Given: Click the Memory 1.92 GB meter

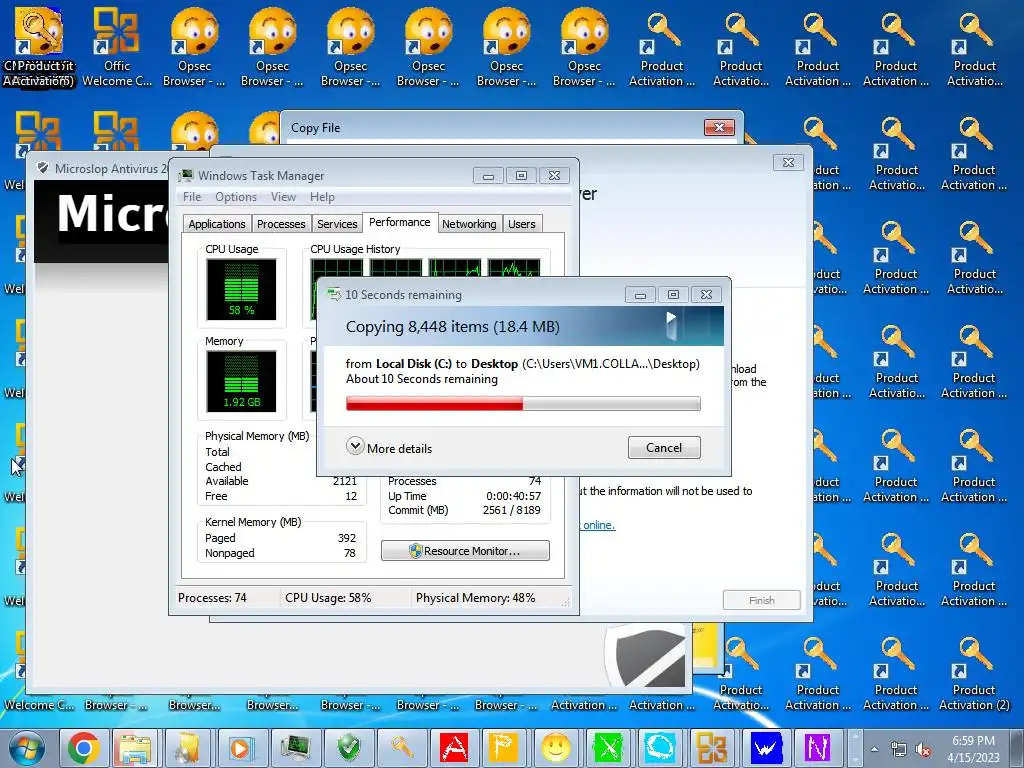Looking at the screenshot, I should 241,381.
